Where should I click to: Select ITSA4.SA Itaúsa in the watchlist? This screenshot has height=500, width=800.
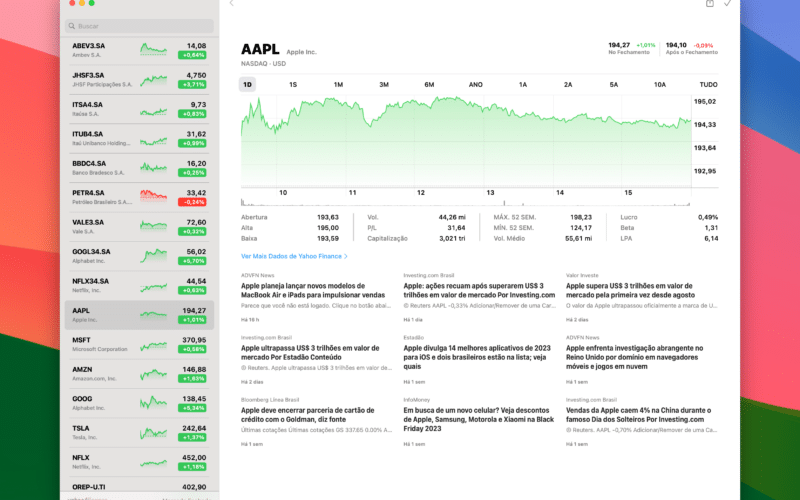pyautogui.click(x=139, y=109)
